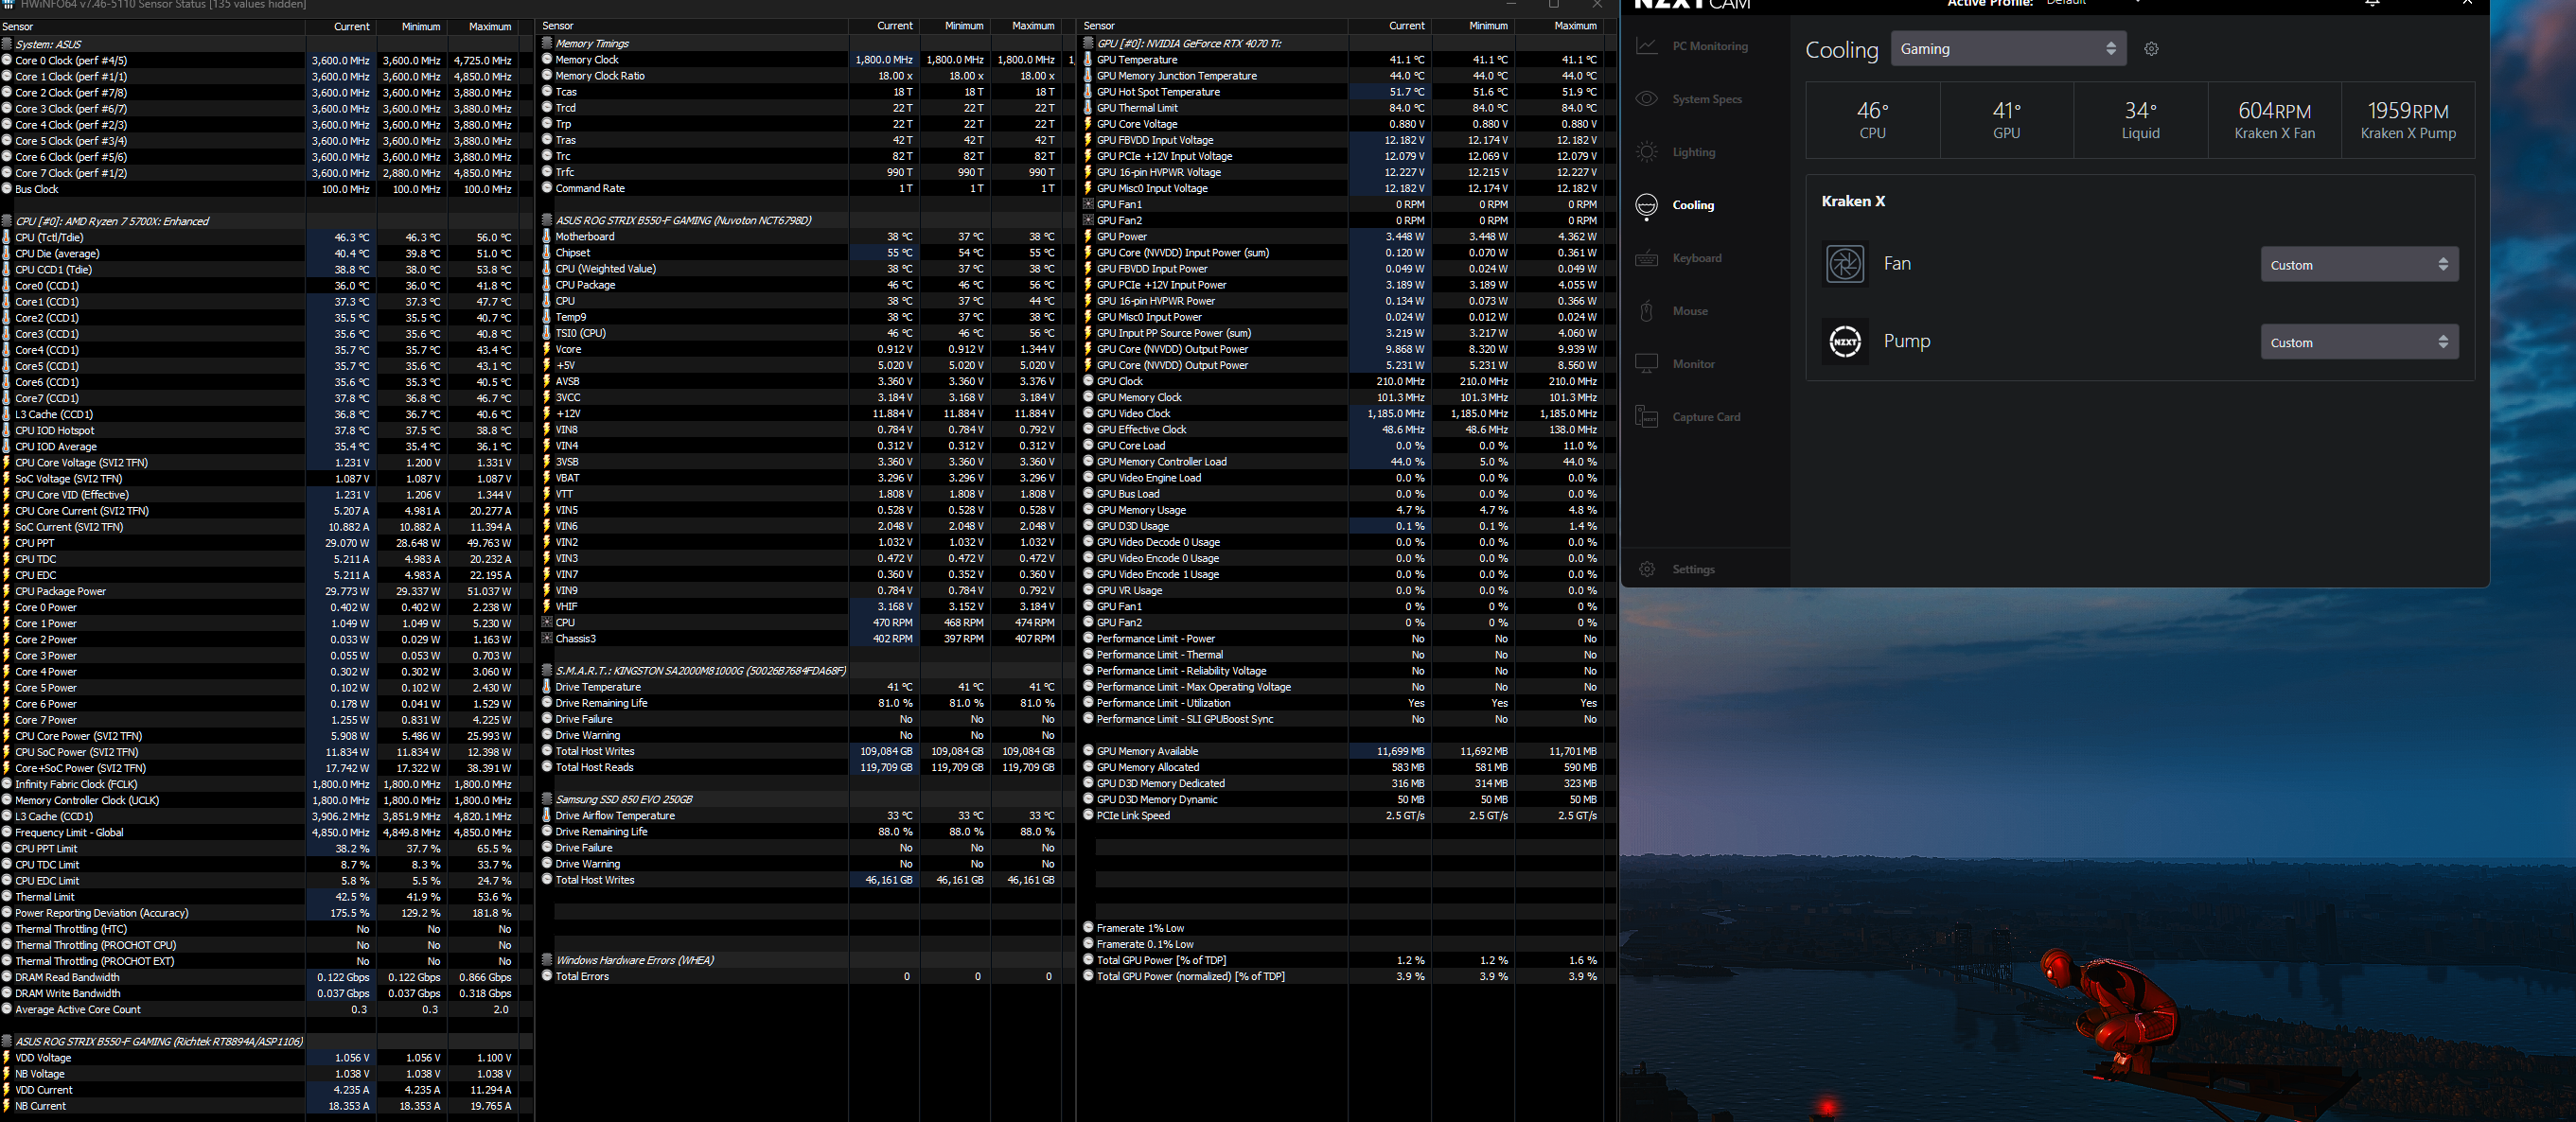Open the Gaming cooling profile dropdown
The image size is (2576, 1122).
(2007, 49)
